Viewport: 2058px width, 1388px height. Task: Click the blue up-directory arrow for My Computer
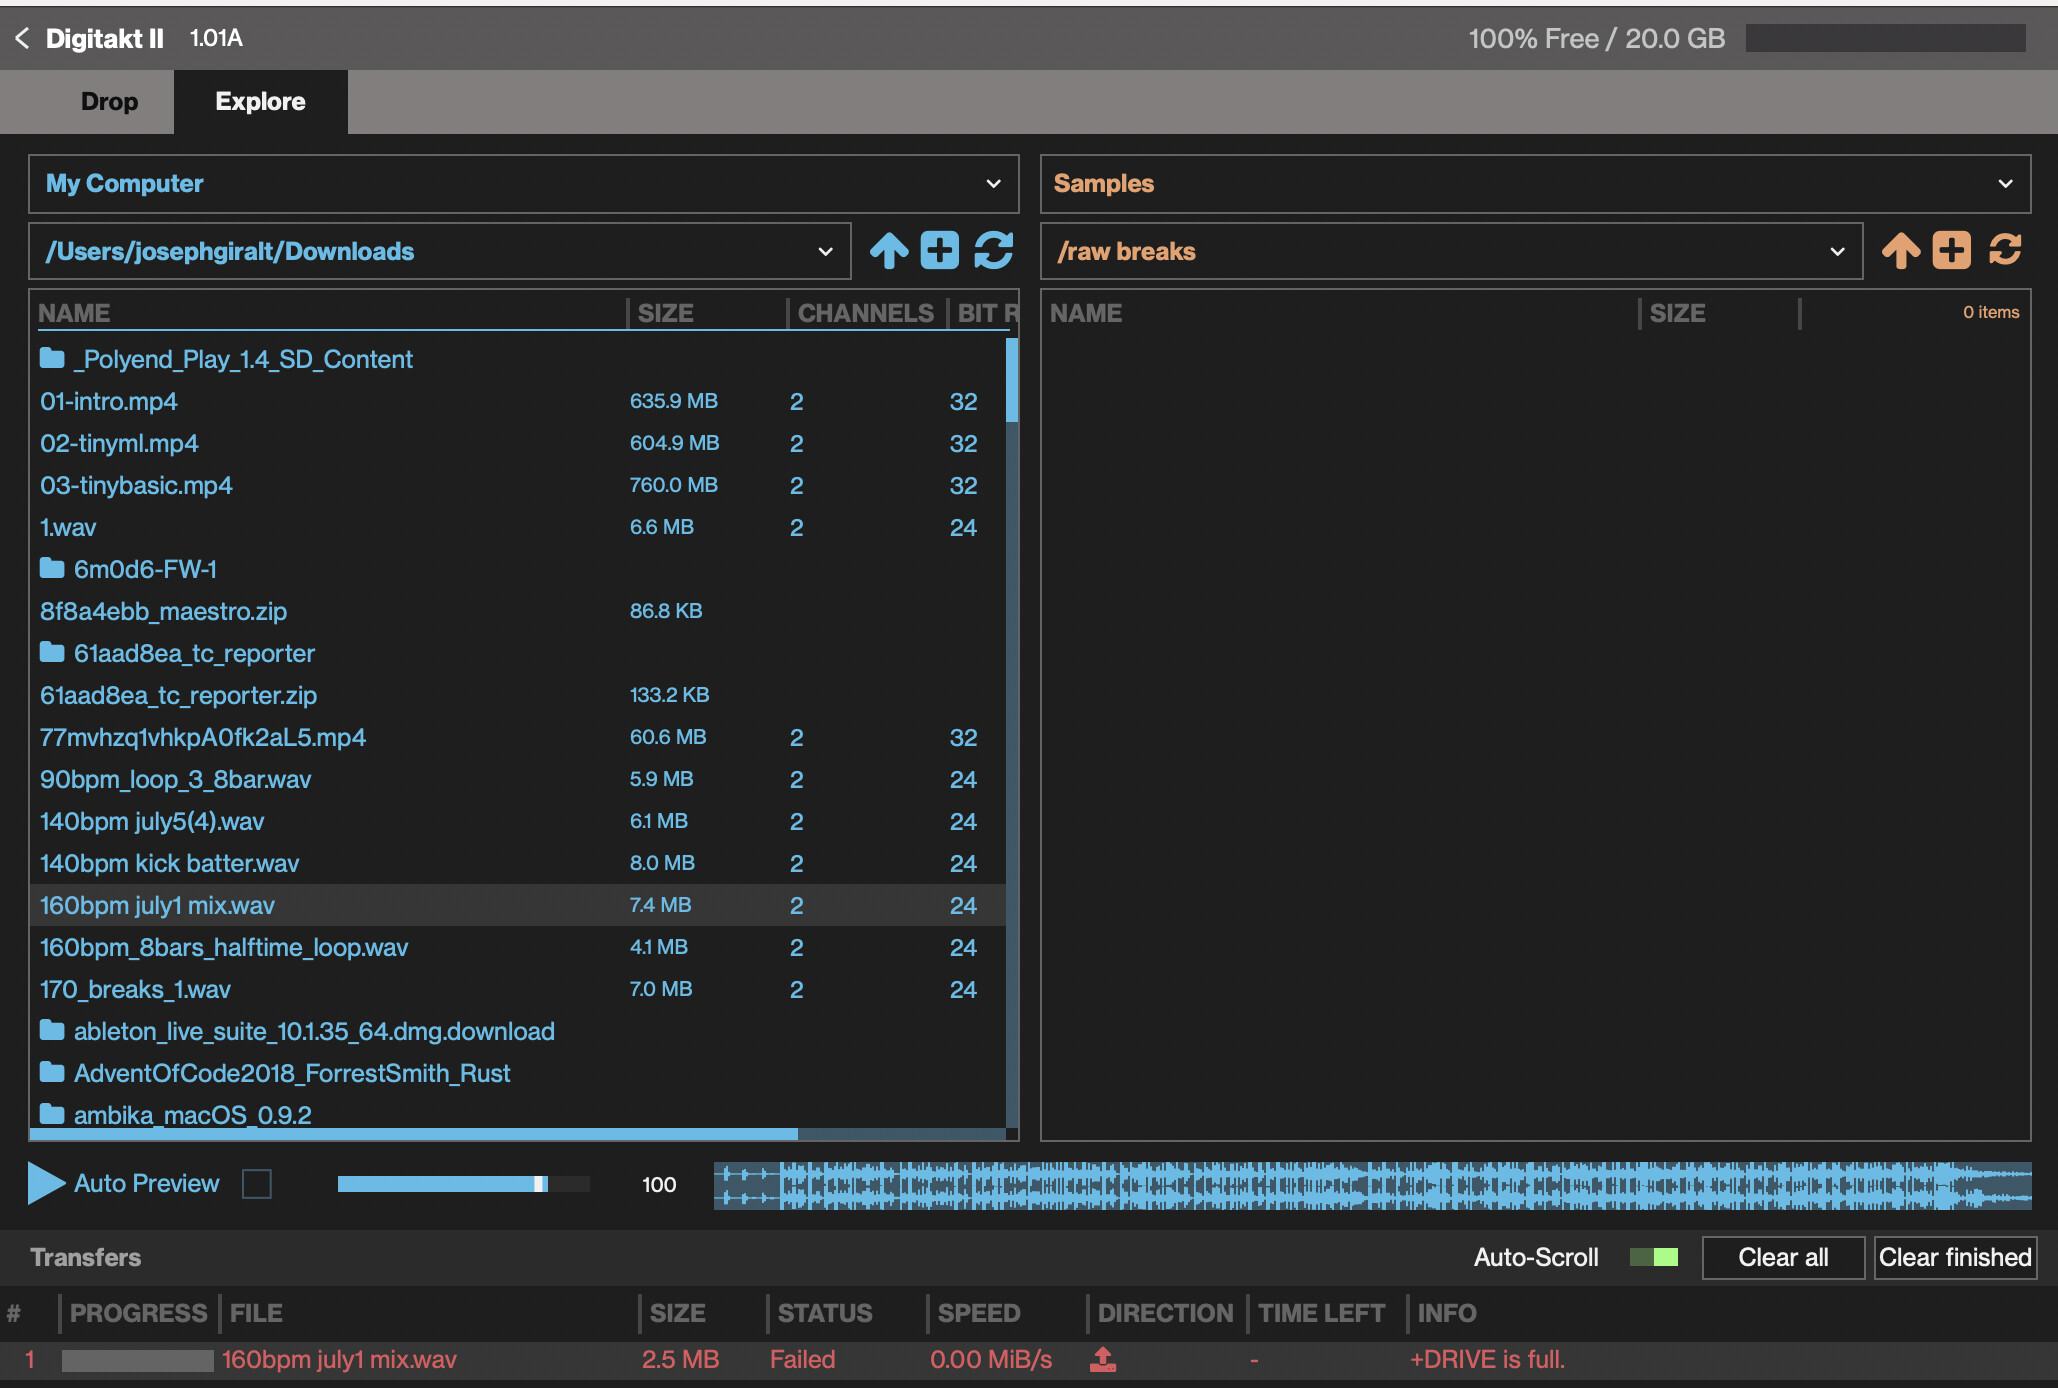pyautogui.click(x=888, y=250)
